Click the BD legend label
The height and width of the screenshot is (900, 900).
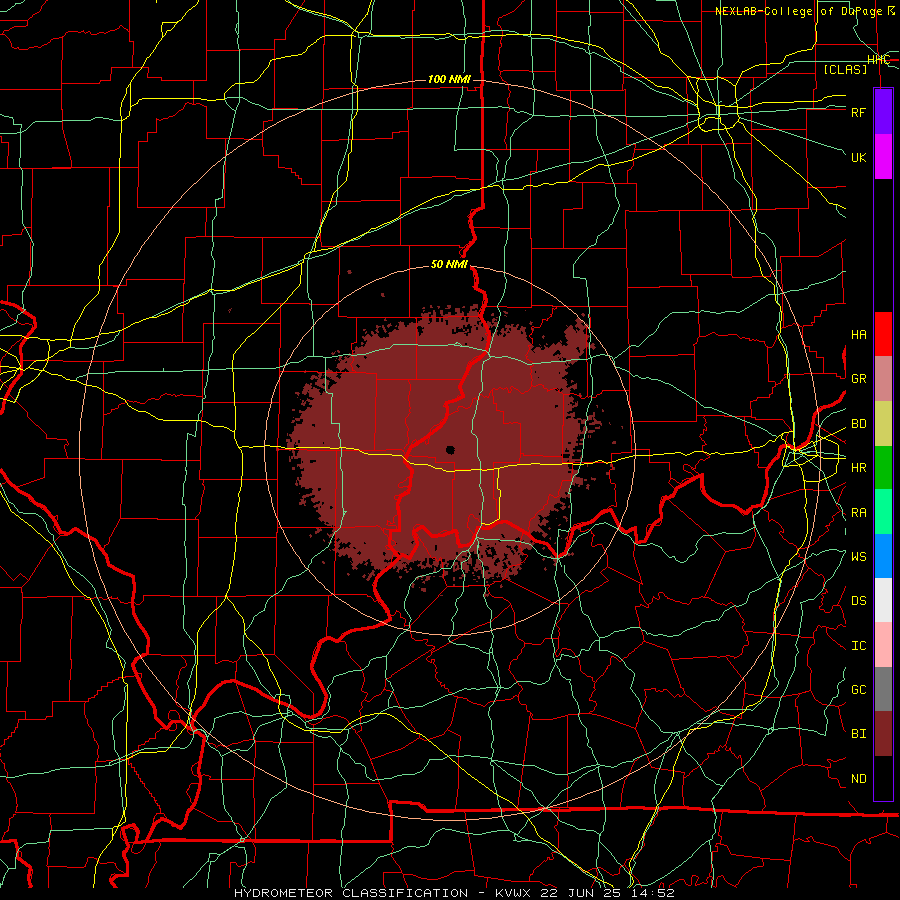click(x=858, y=424)
